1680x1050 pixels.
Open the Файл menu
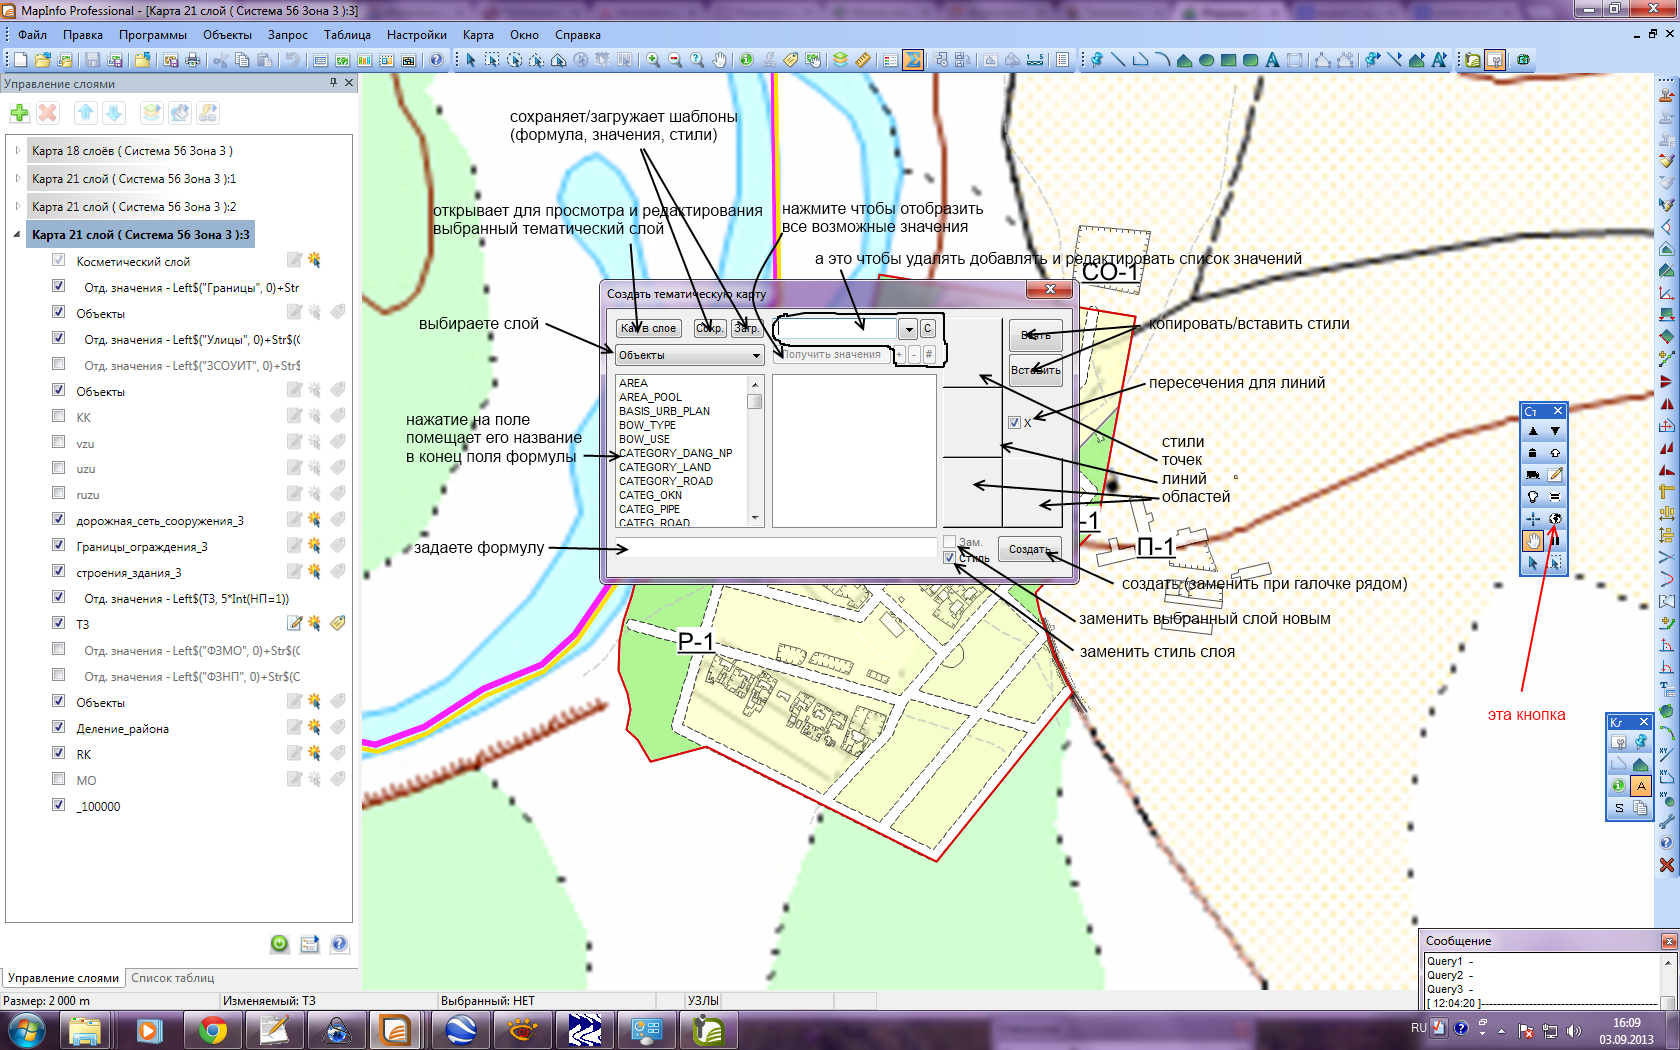(x=32, y=35)
